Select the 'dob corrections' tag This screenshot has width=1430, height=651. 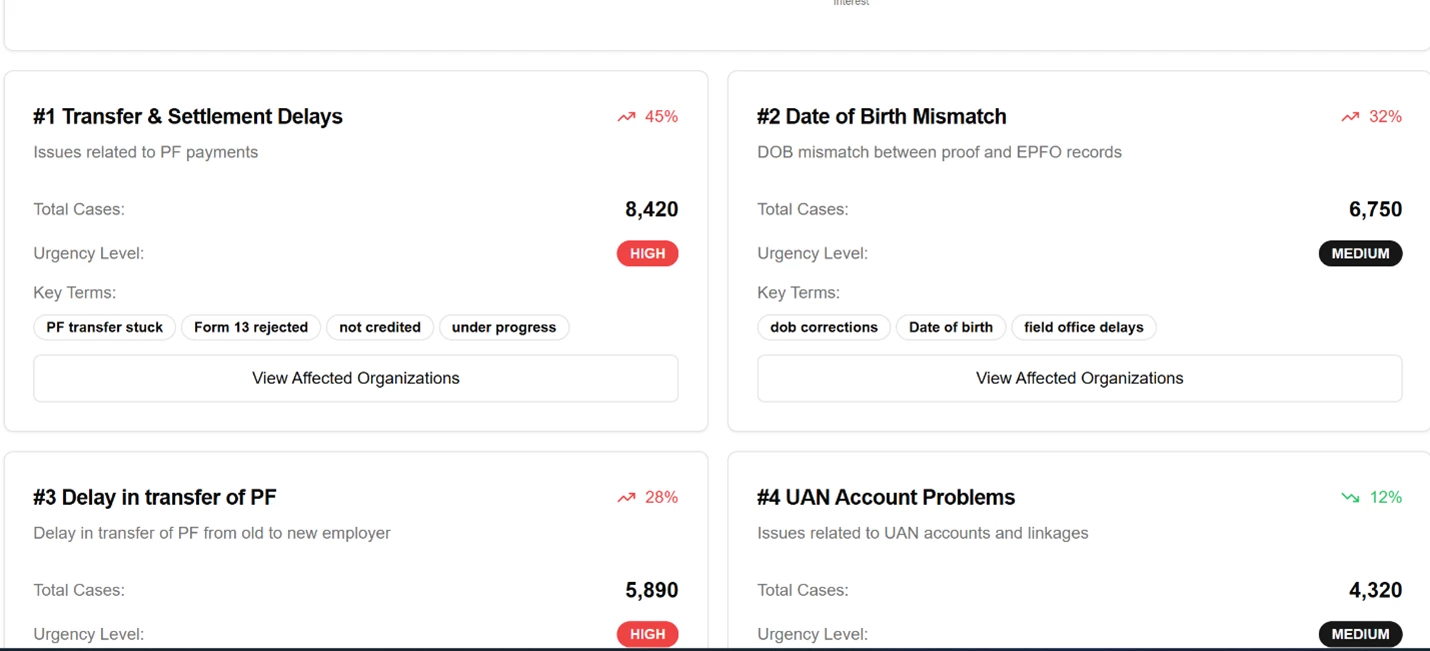click(824, 327)
